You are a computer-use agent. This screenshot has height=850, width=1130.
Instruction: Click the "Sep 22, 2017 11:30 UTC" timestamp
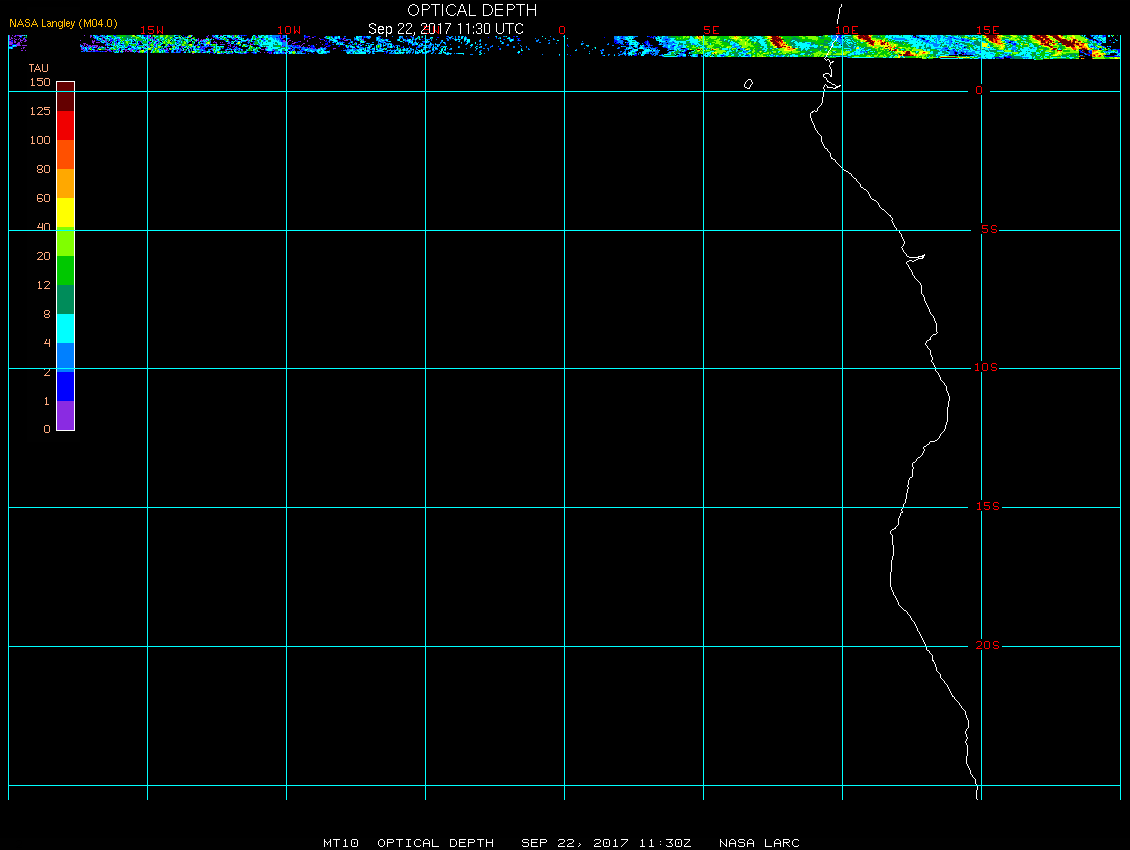tap(445, 29)
